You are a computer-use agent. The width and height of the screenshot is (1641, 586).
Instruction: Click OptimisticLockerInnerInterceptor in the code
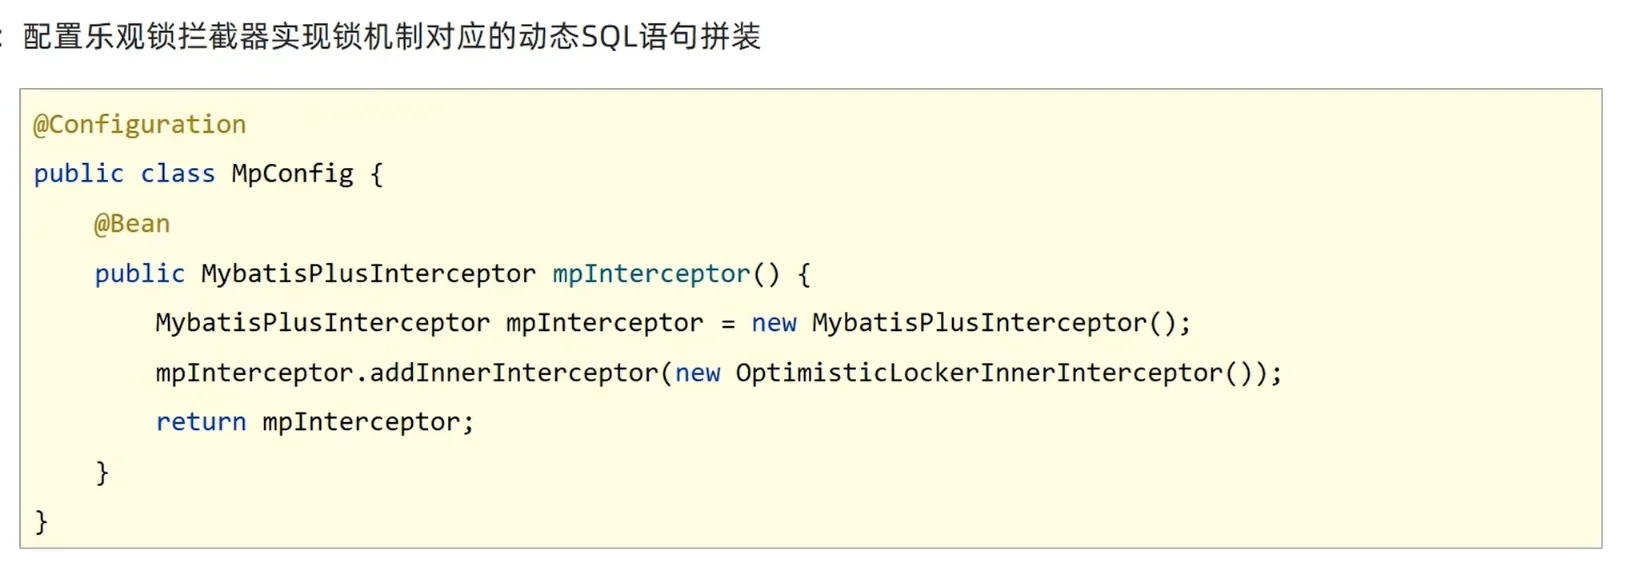click(x=979, y=373)
